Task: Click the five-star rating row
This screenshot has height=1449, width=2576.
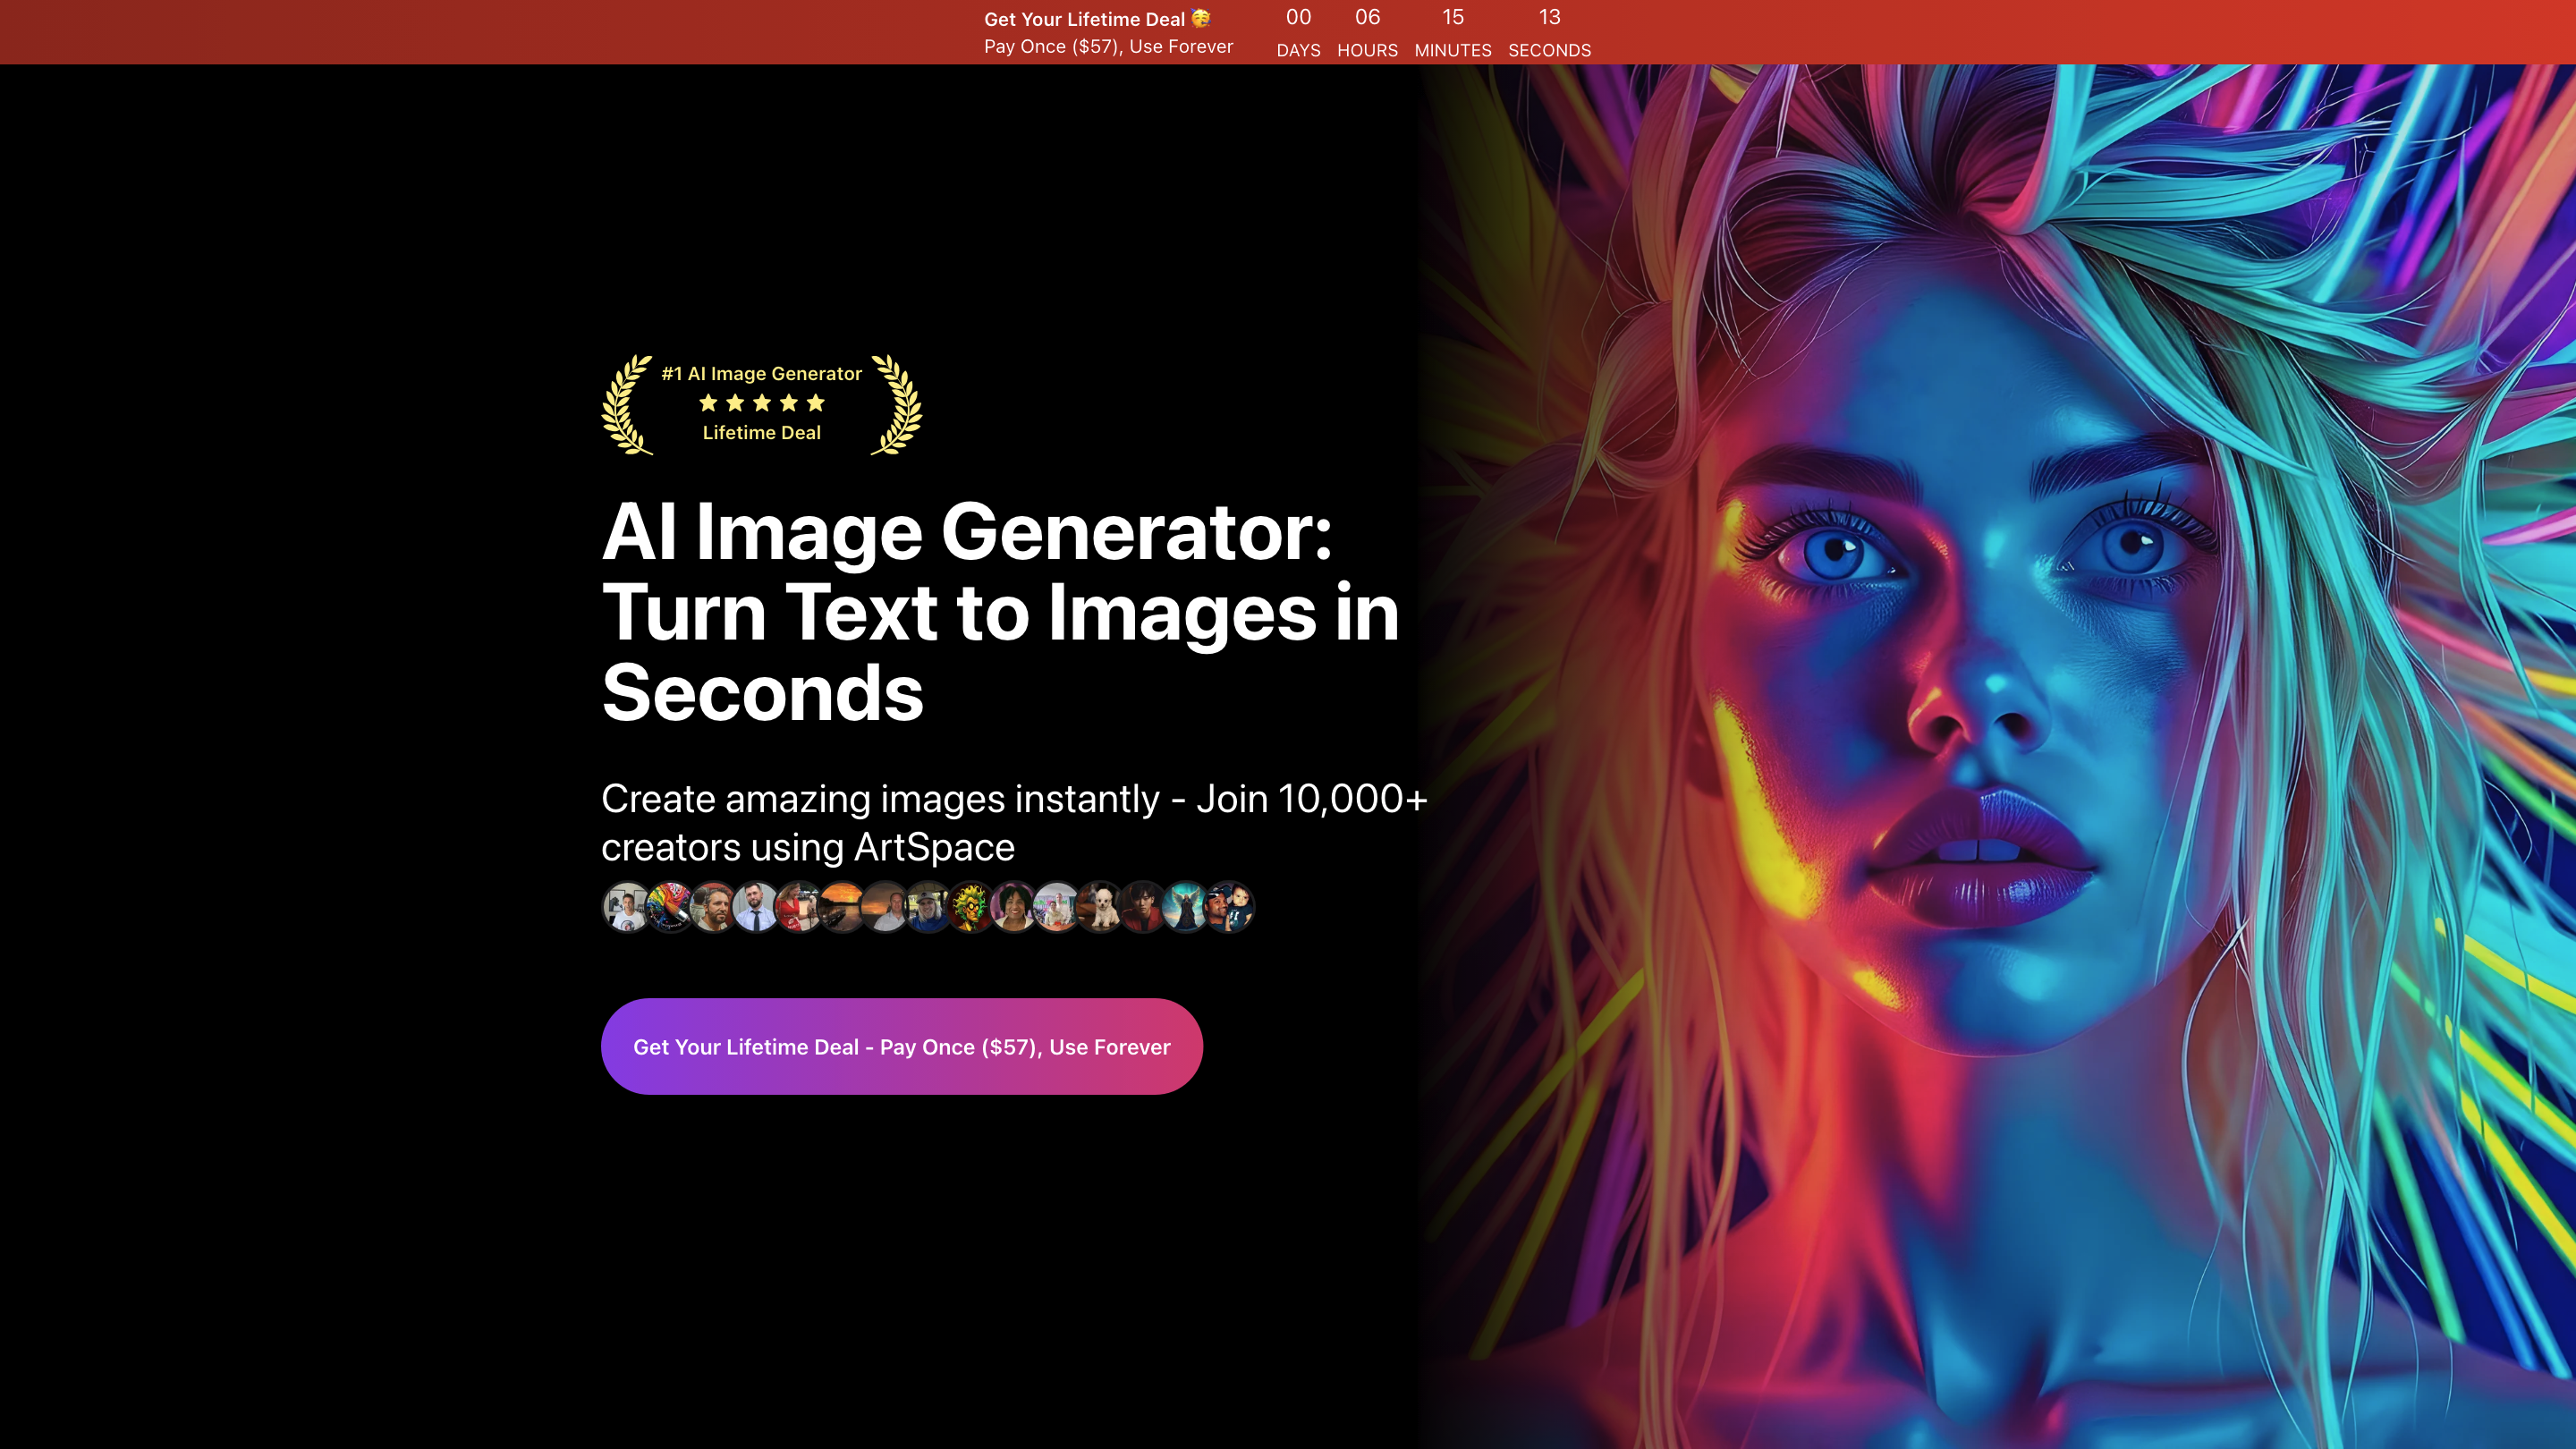Action: pyautogui.click(x=761, y=403)
